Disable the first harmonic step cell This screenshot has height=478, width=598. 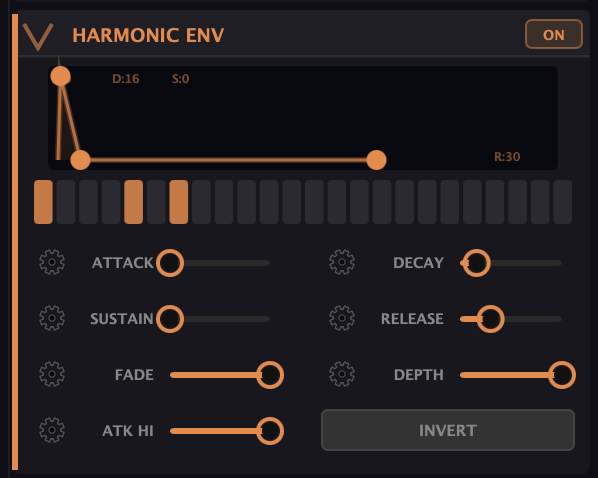tap(43, 202)
